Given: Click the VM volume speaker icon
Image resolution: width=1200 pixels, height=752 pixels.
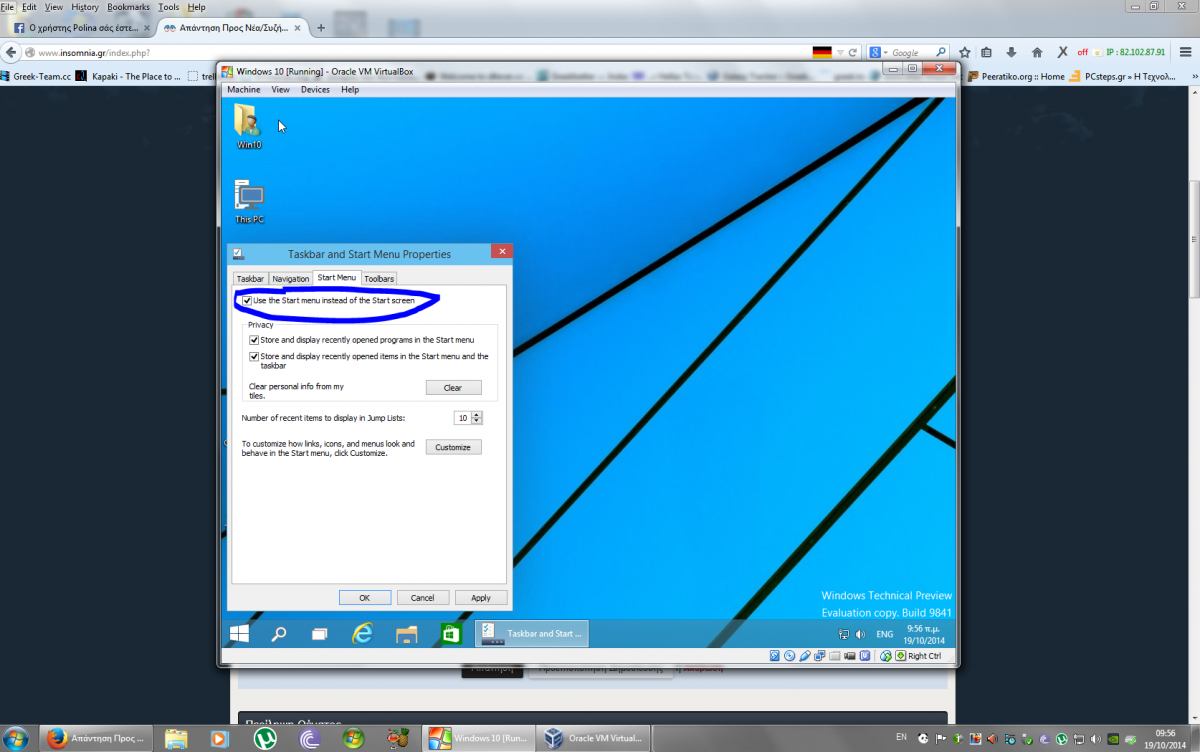Looking at the screenshot, I should pyautogui.click(x=860, y=634).
